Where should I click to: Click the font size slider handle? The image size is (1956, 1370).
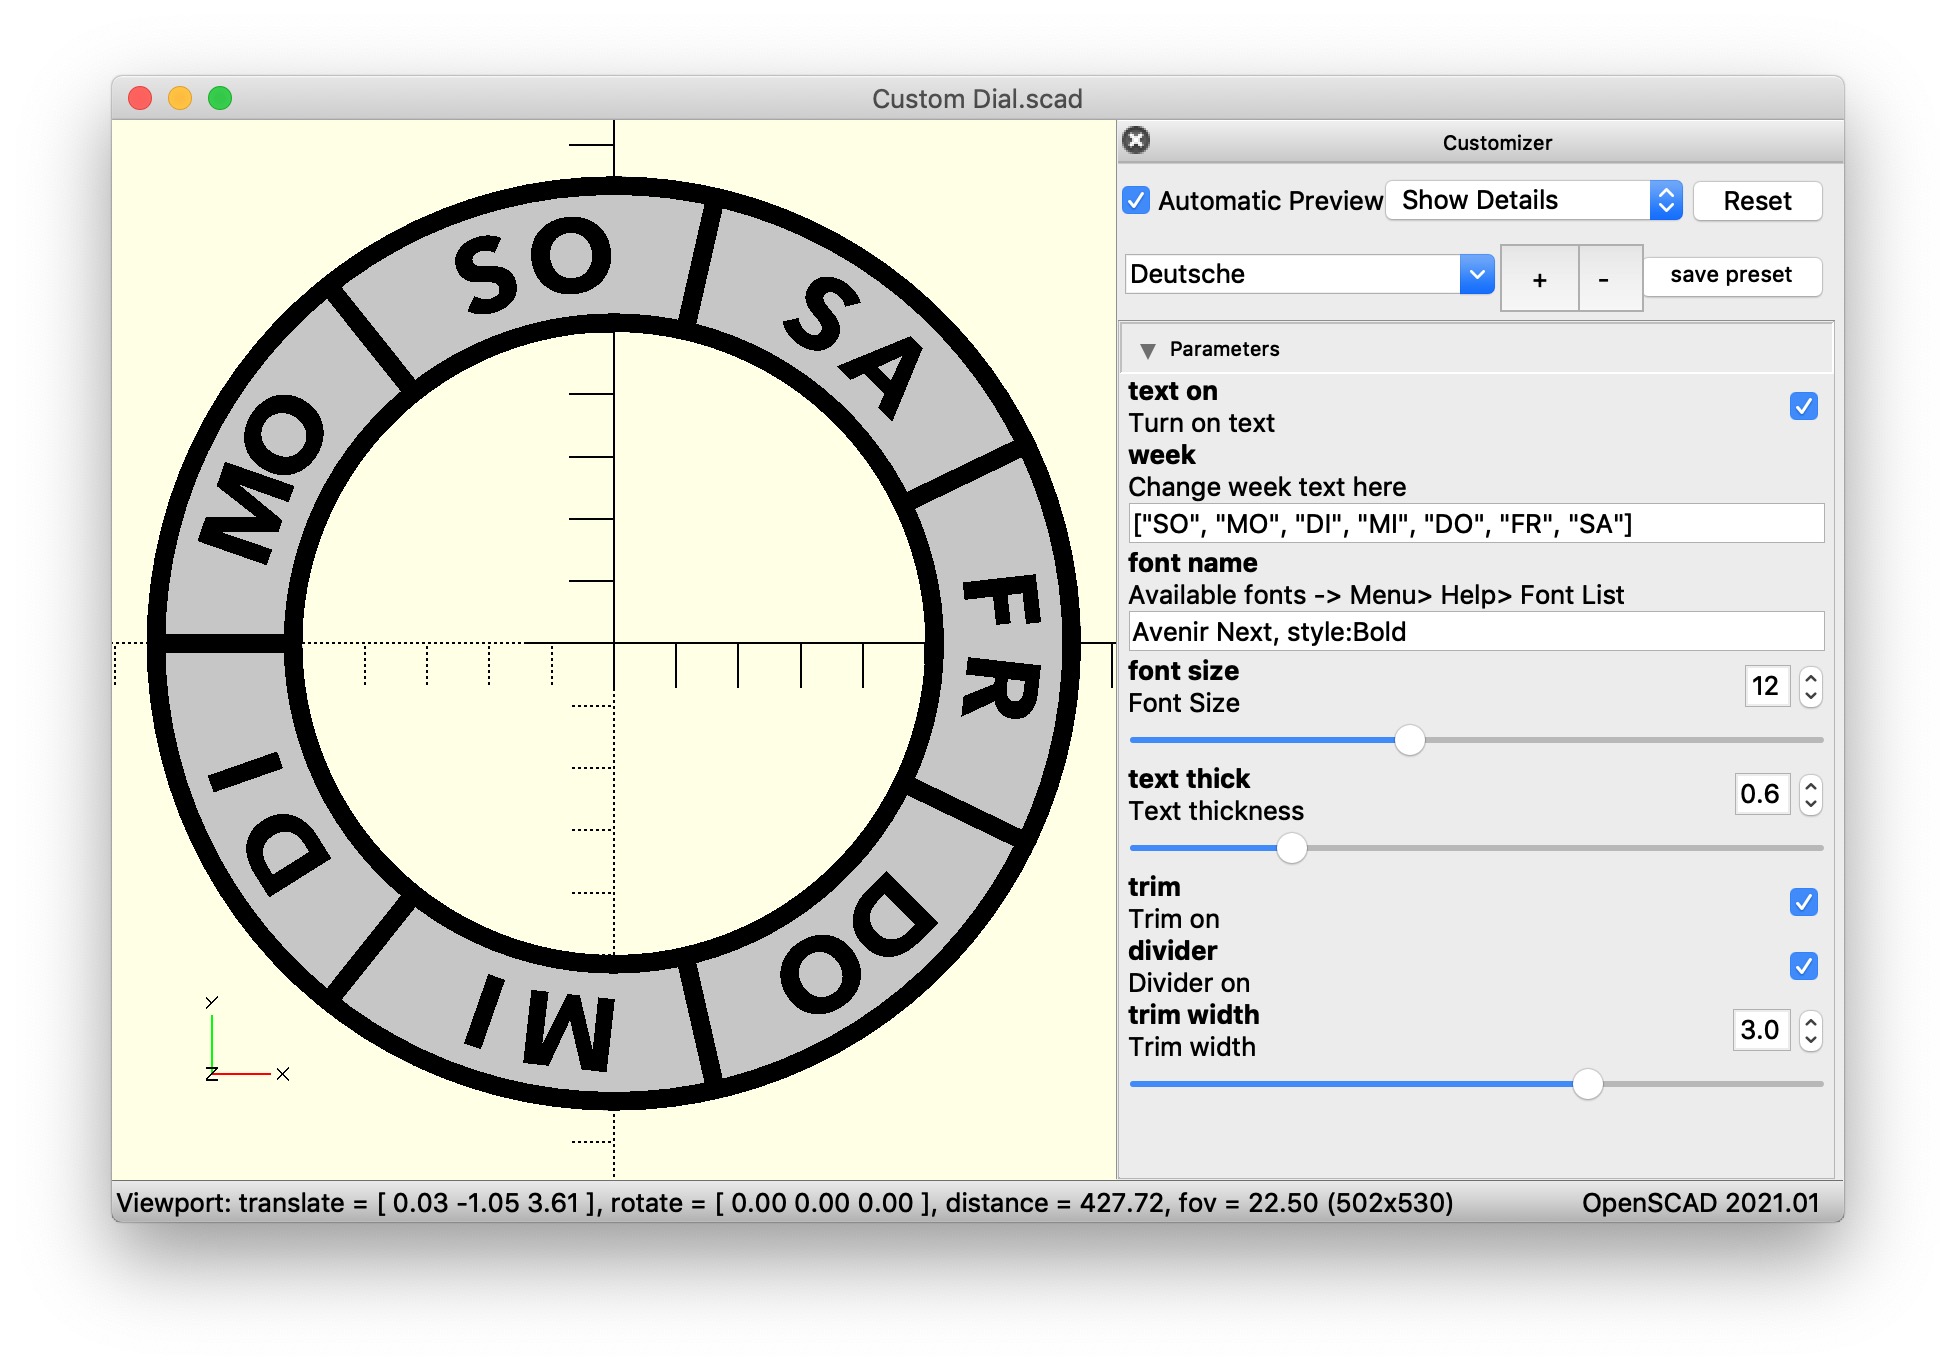coord(1409,741)
